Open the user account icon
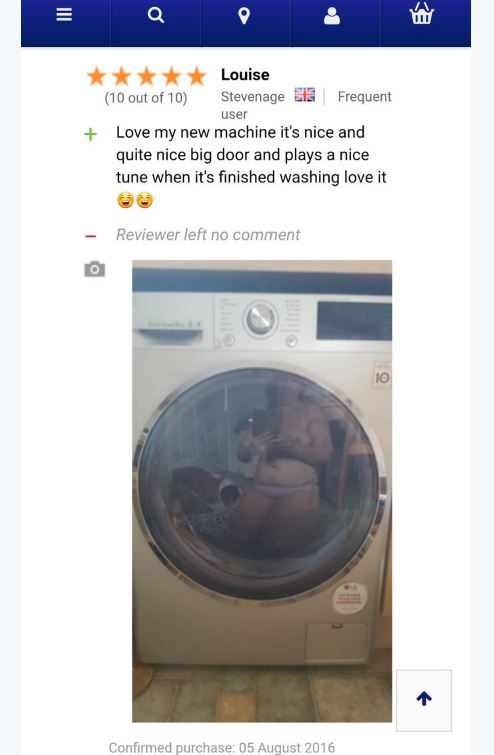The image size is (494, 755). click(332, 16)
